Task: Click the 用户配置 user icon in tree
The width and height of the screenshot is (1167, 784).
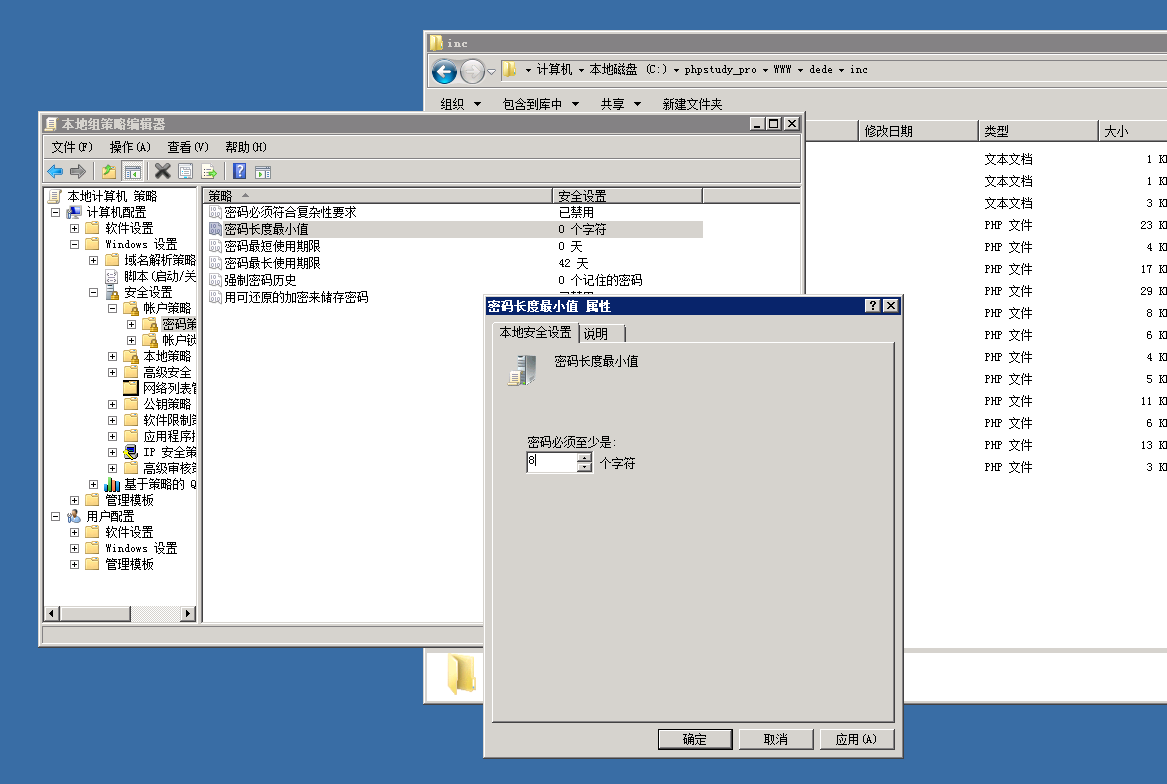Action: pyautogui.click(x=74, y=516)
